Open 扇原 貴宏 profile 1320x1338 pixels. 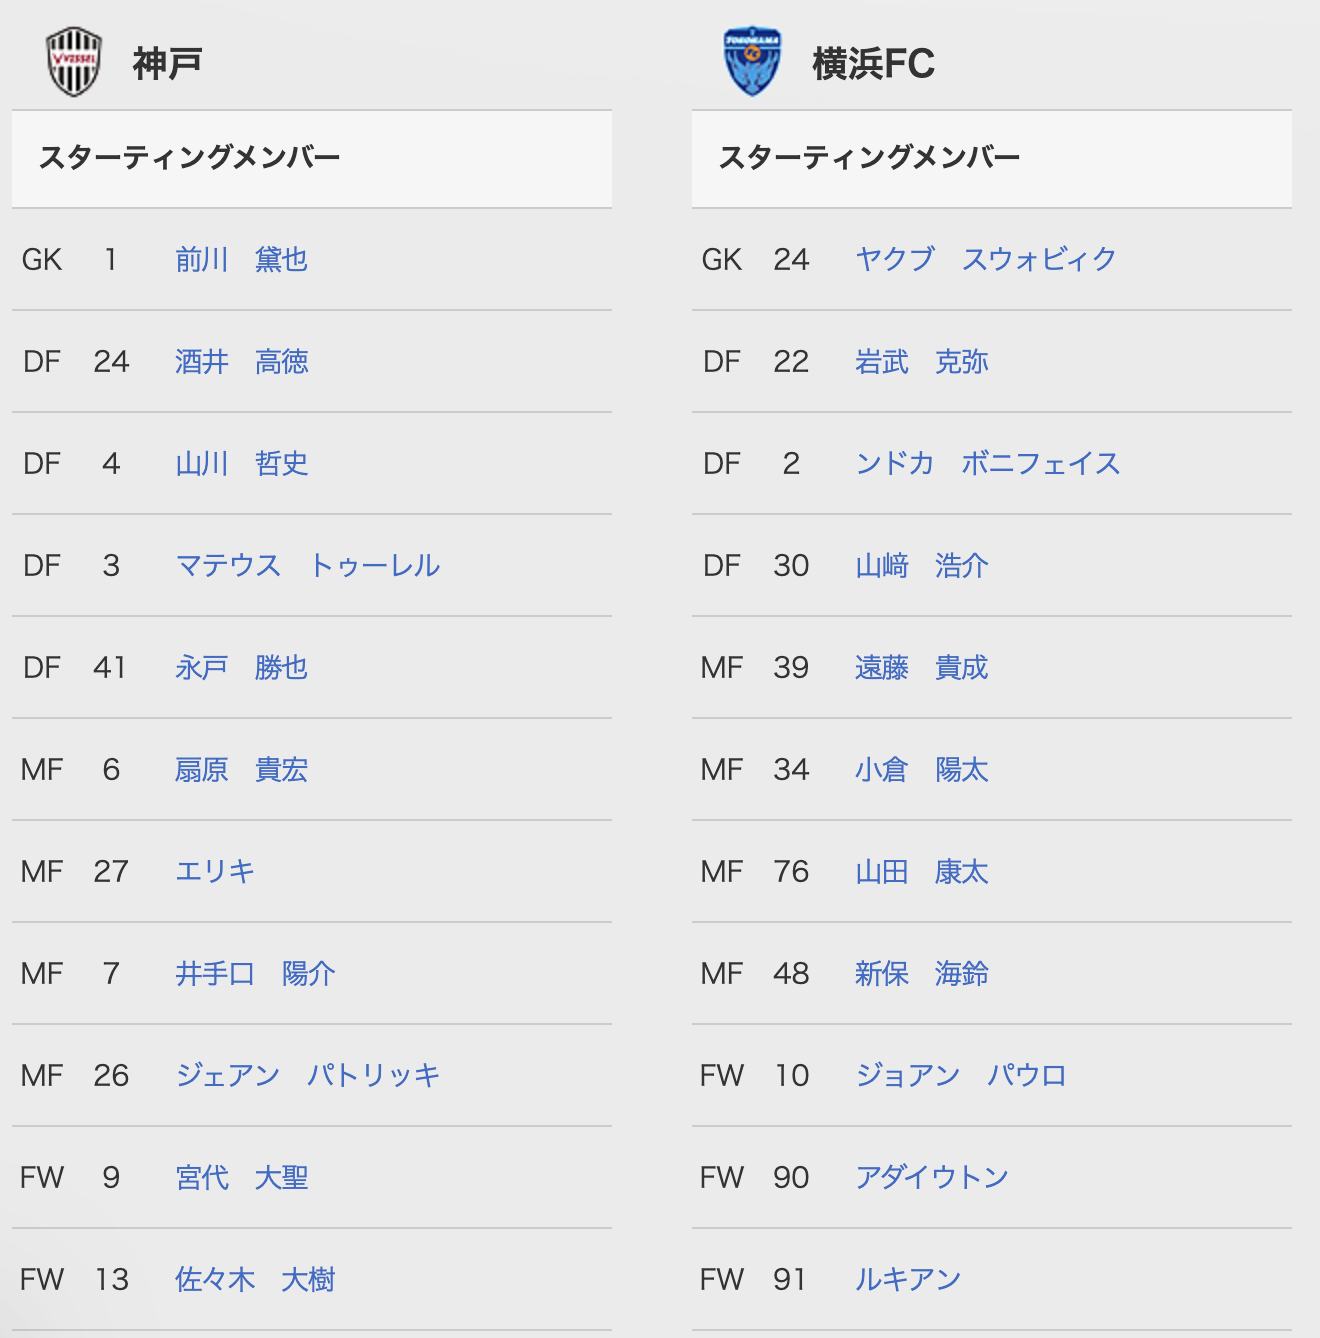241,770
